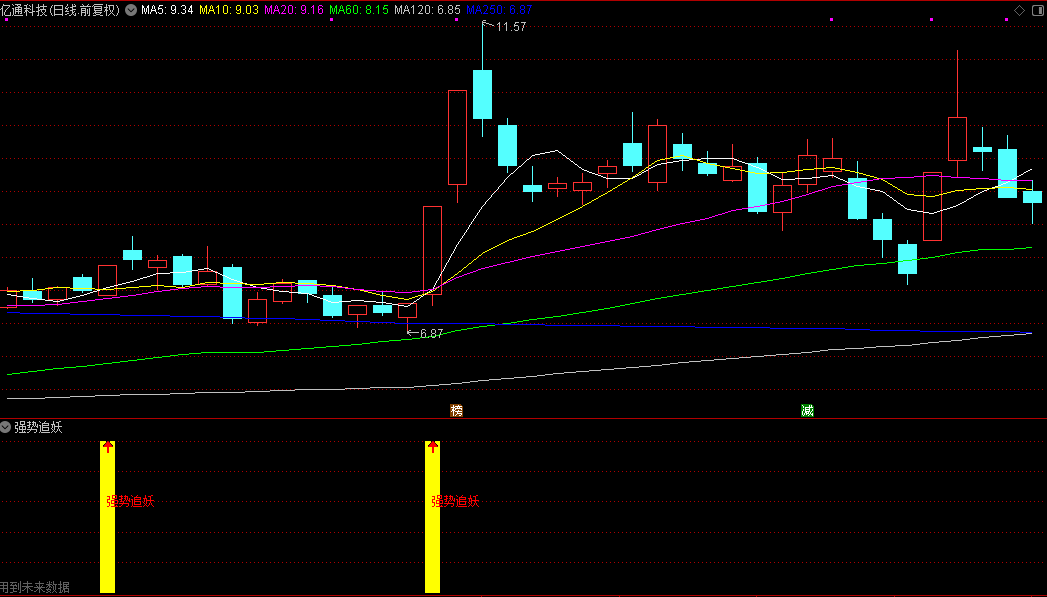Click the 用到未来数据 notice text

(35, 587)
